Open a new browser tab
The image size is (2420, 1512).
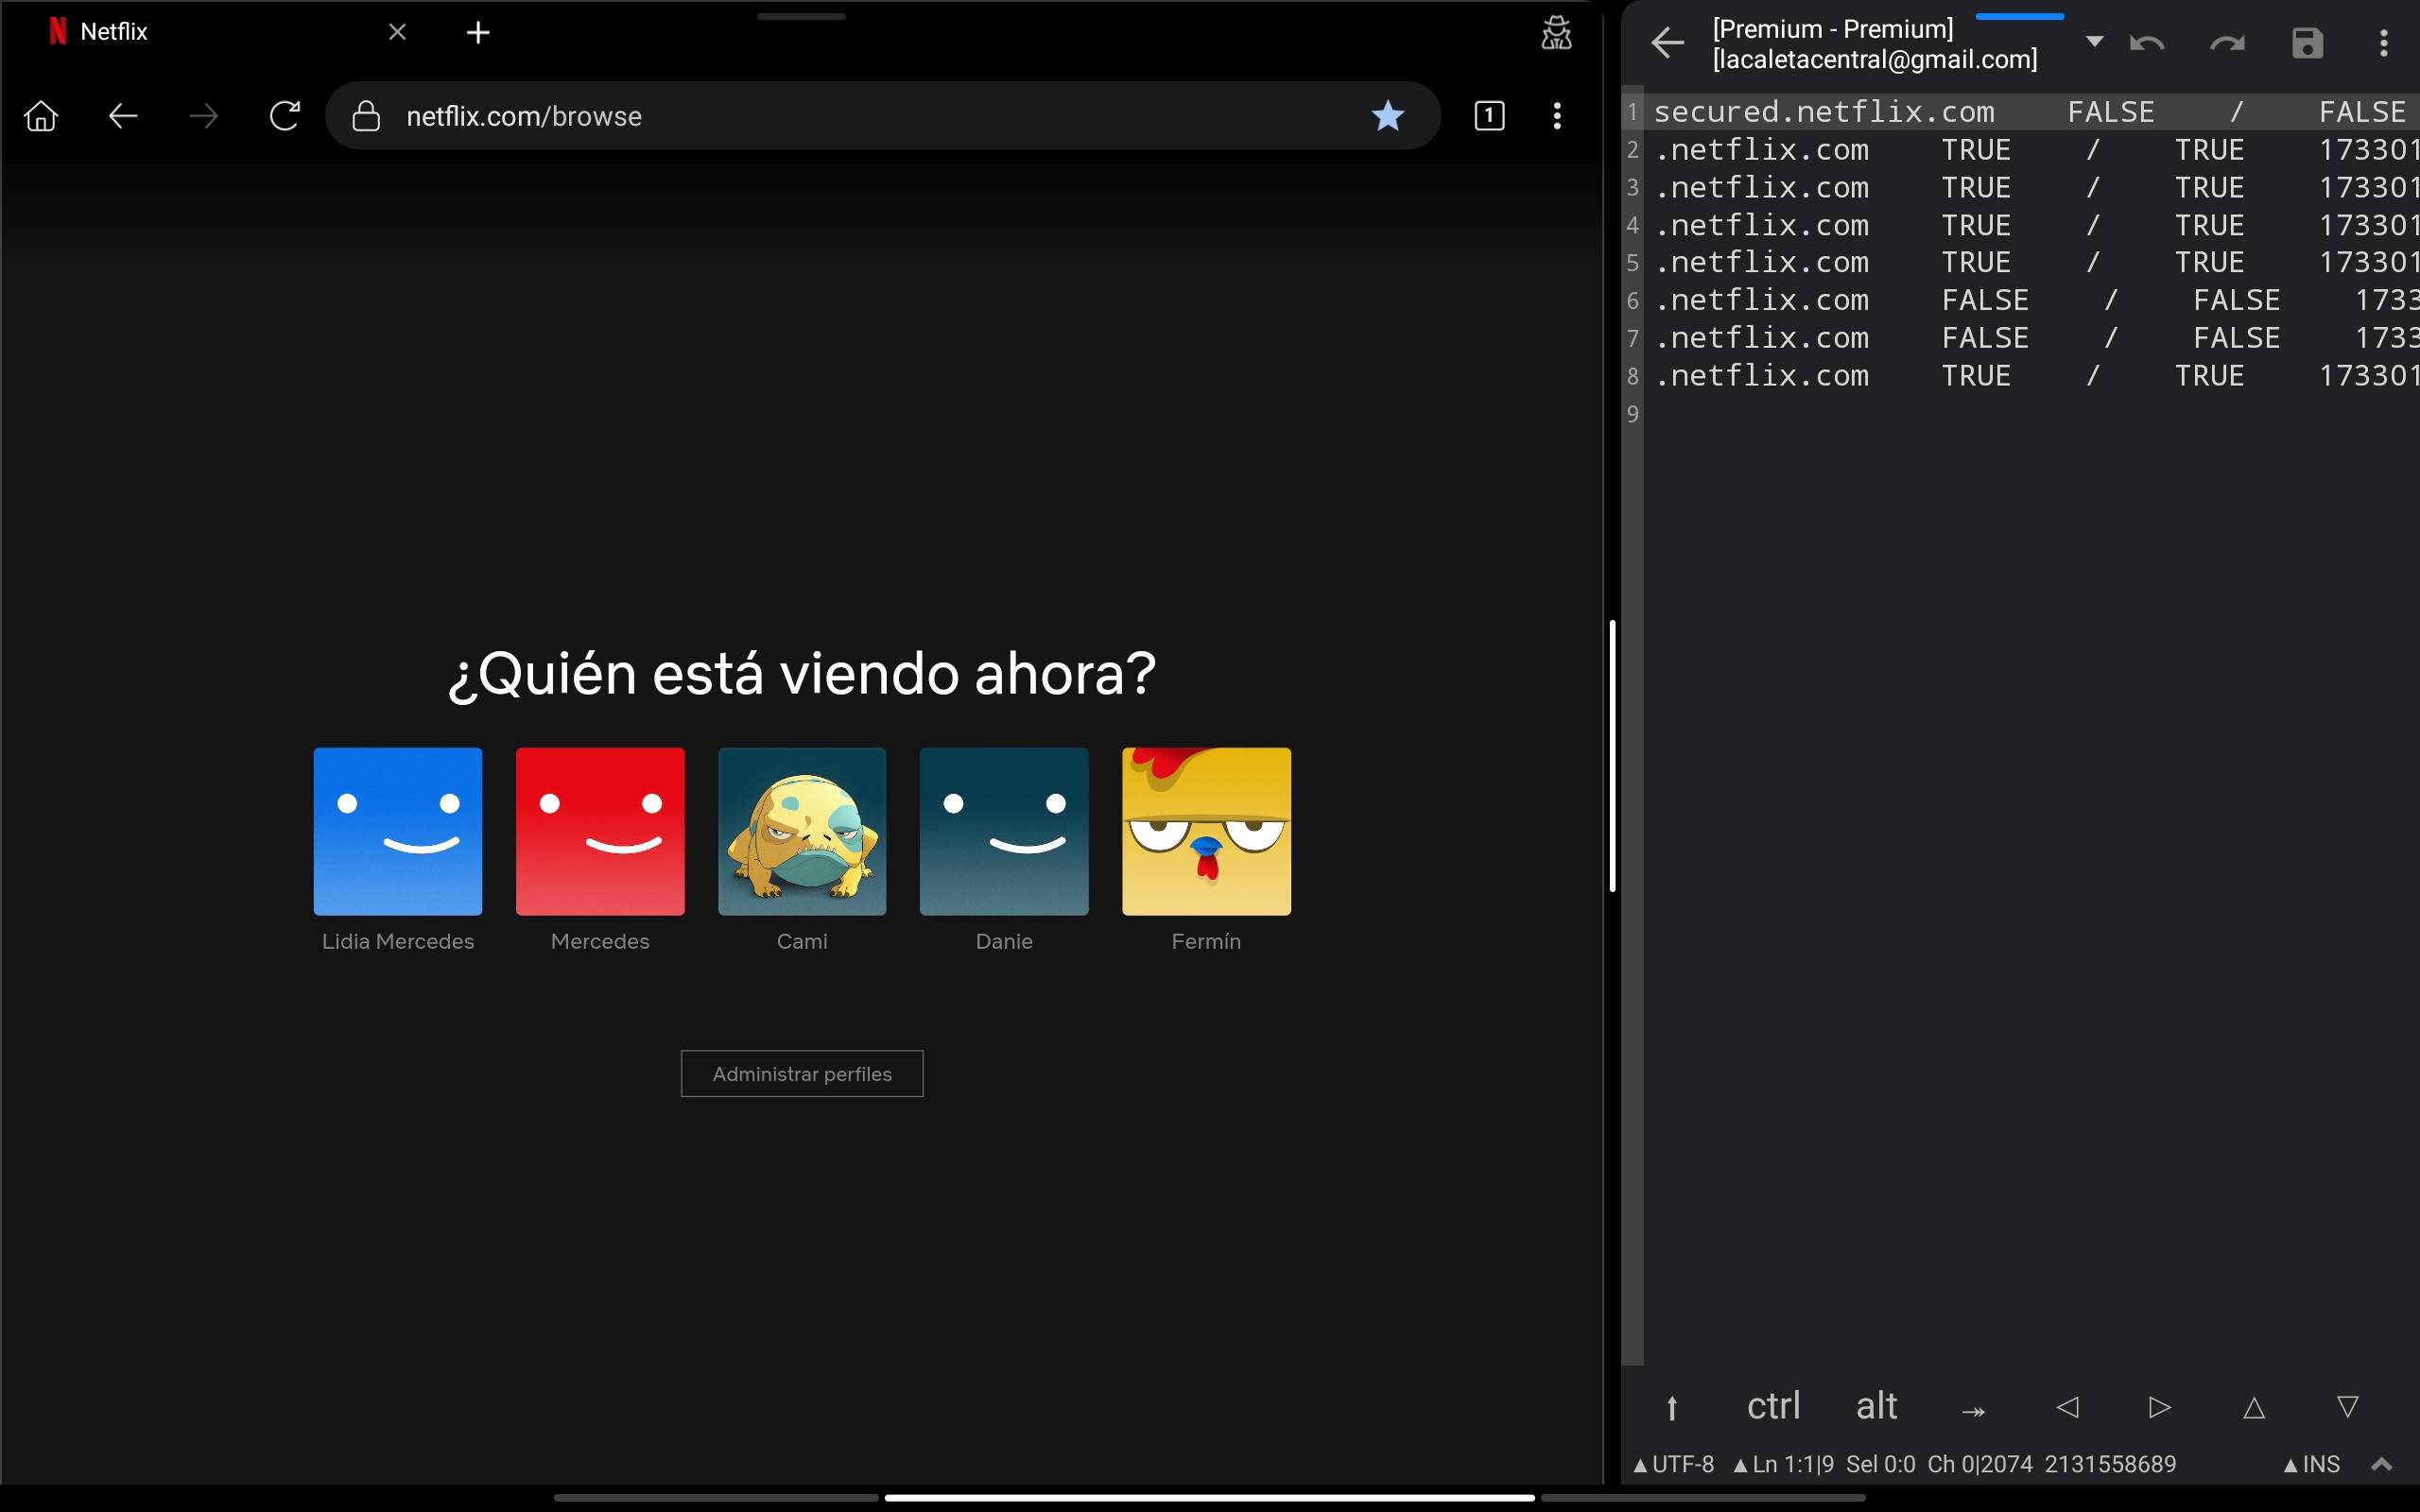tap(478, 33)
